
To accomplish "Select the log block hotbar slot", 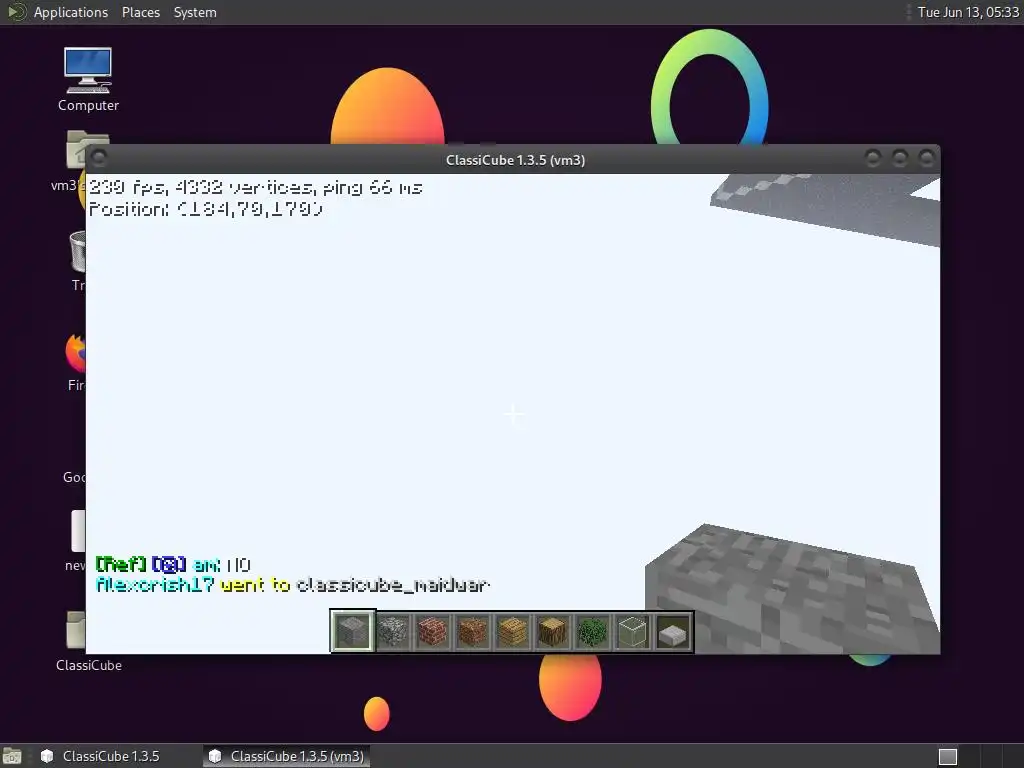I will [552, 632].
